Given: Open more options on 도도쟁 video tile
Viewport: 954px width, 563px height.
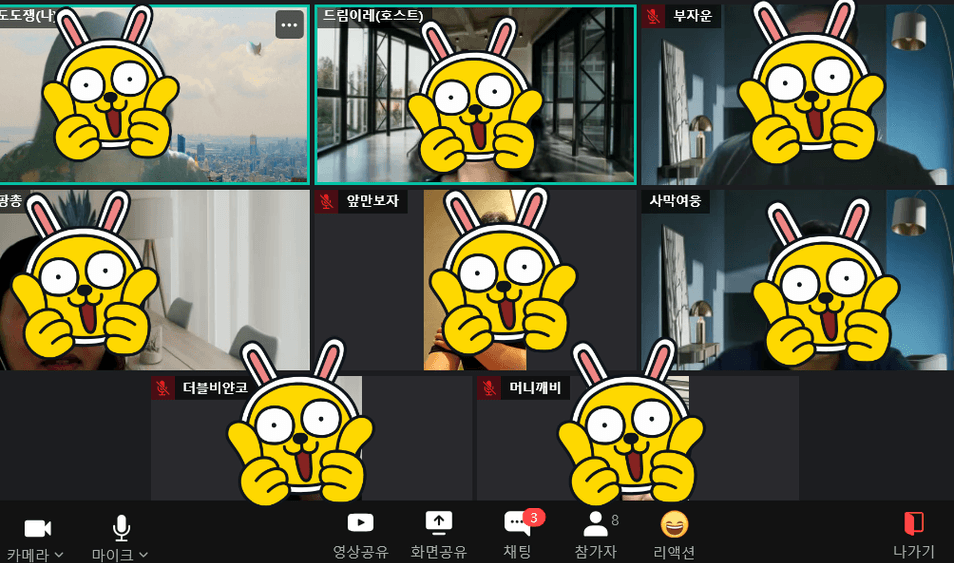Looking at the screenshot, I should [290, 25].
